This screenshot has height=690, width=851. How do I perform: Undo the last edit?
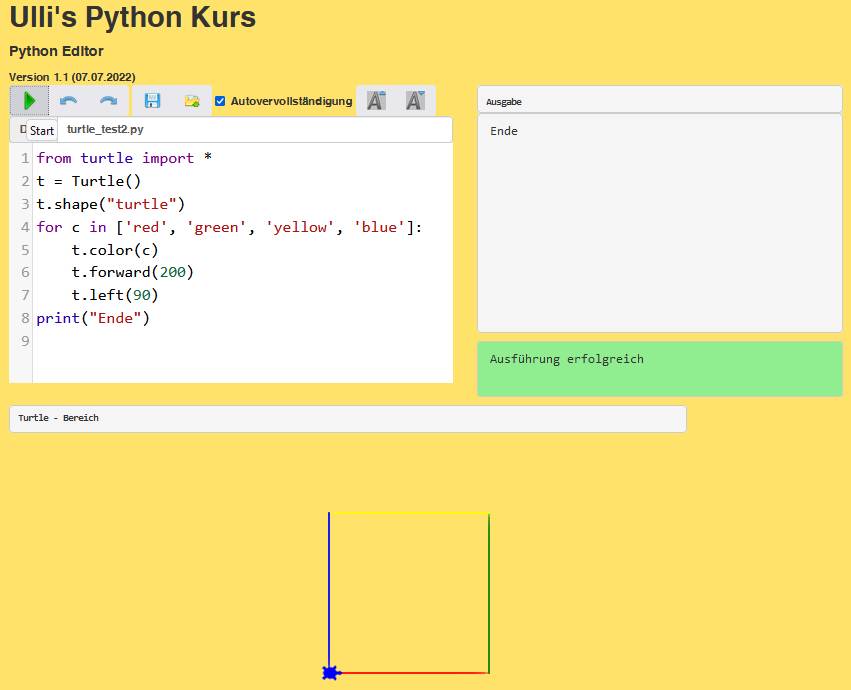[x=68, y=101]
